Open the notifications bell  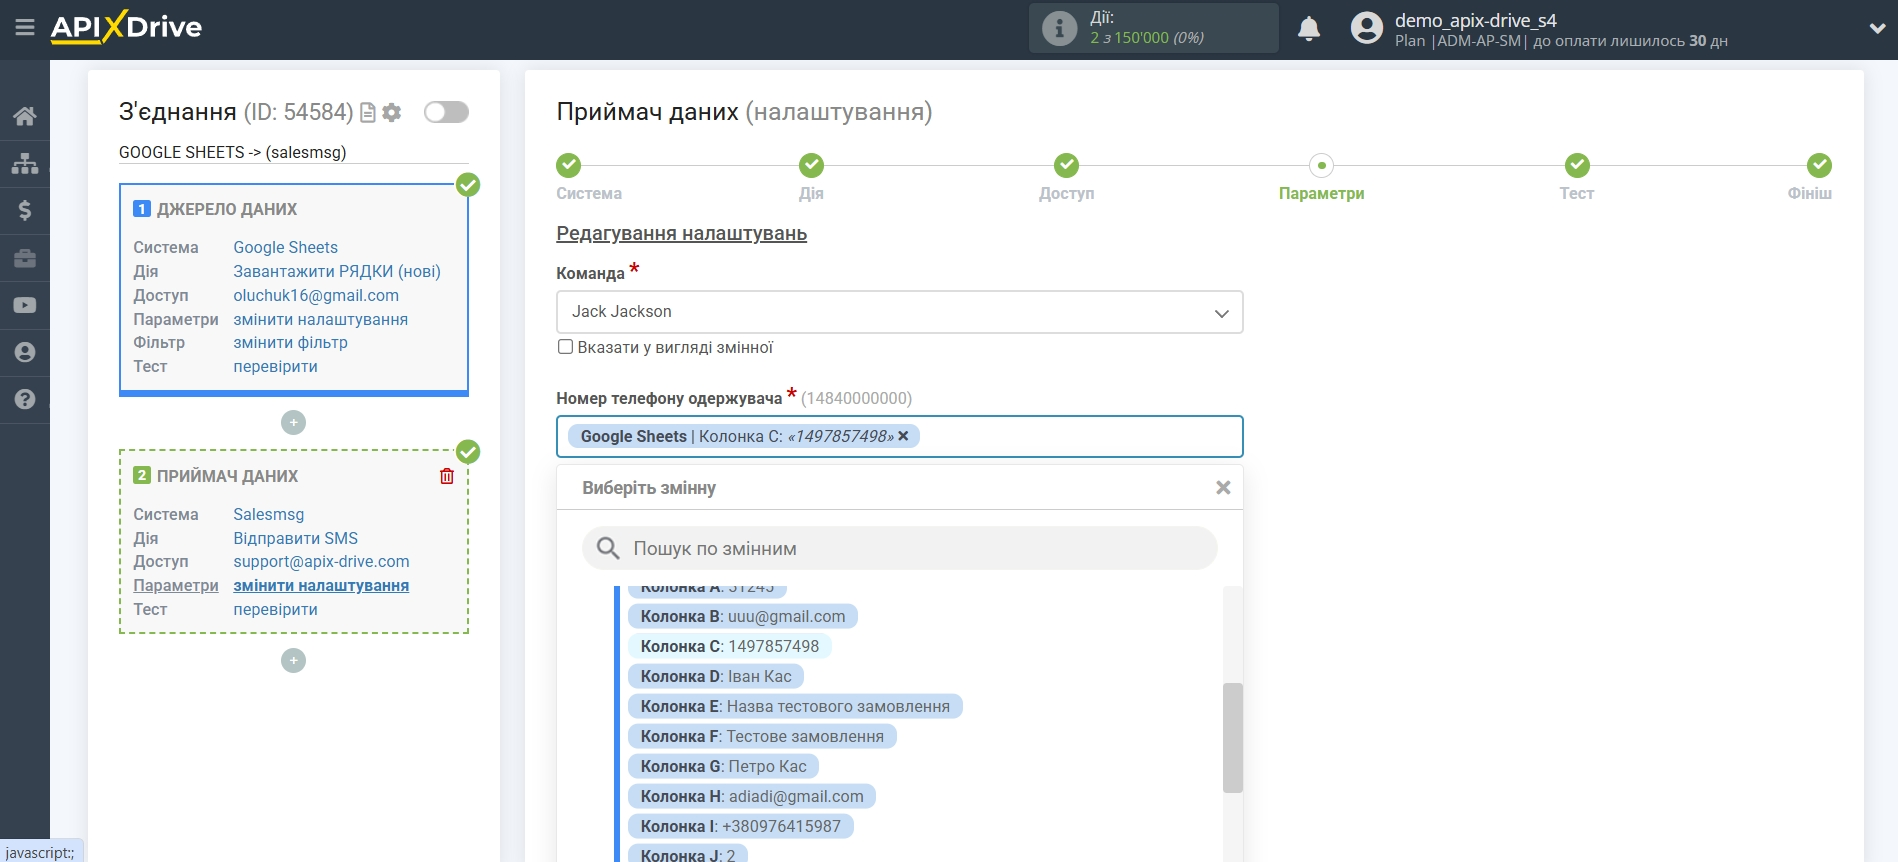click(1309, 28)
